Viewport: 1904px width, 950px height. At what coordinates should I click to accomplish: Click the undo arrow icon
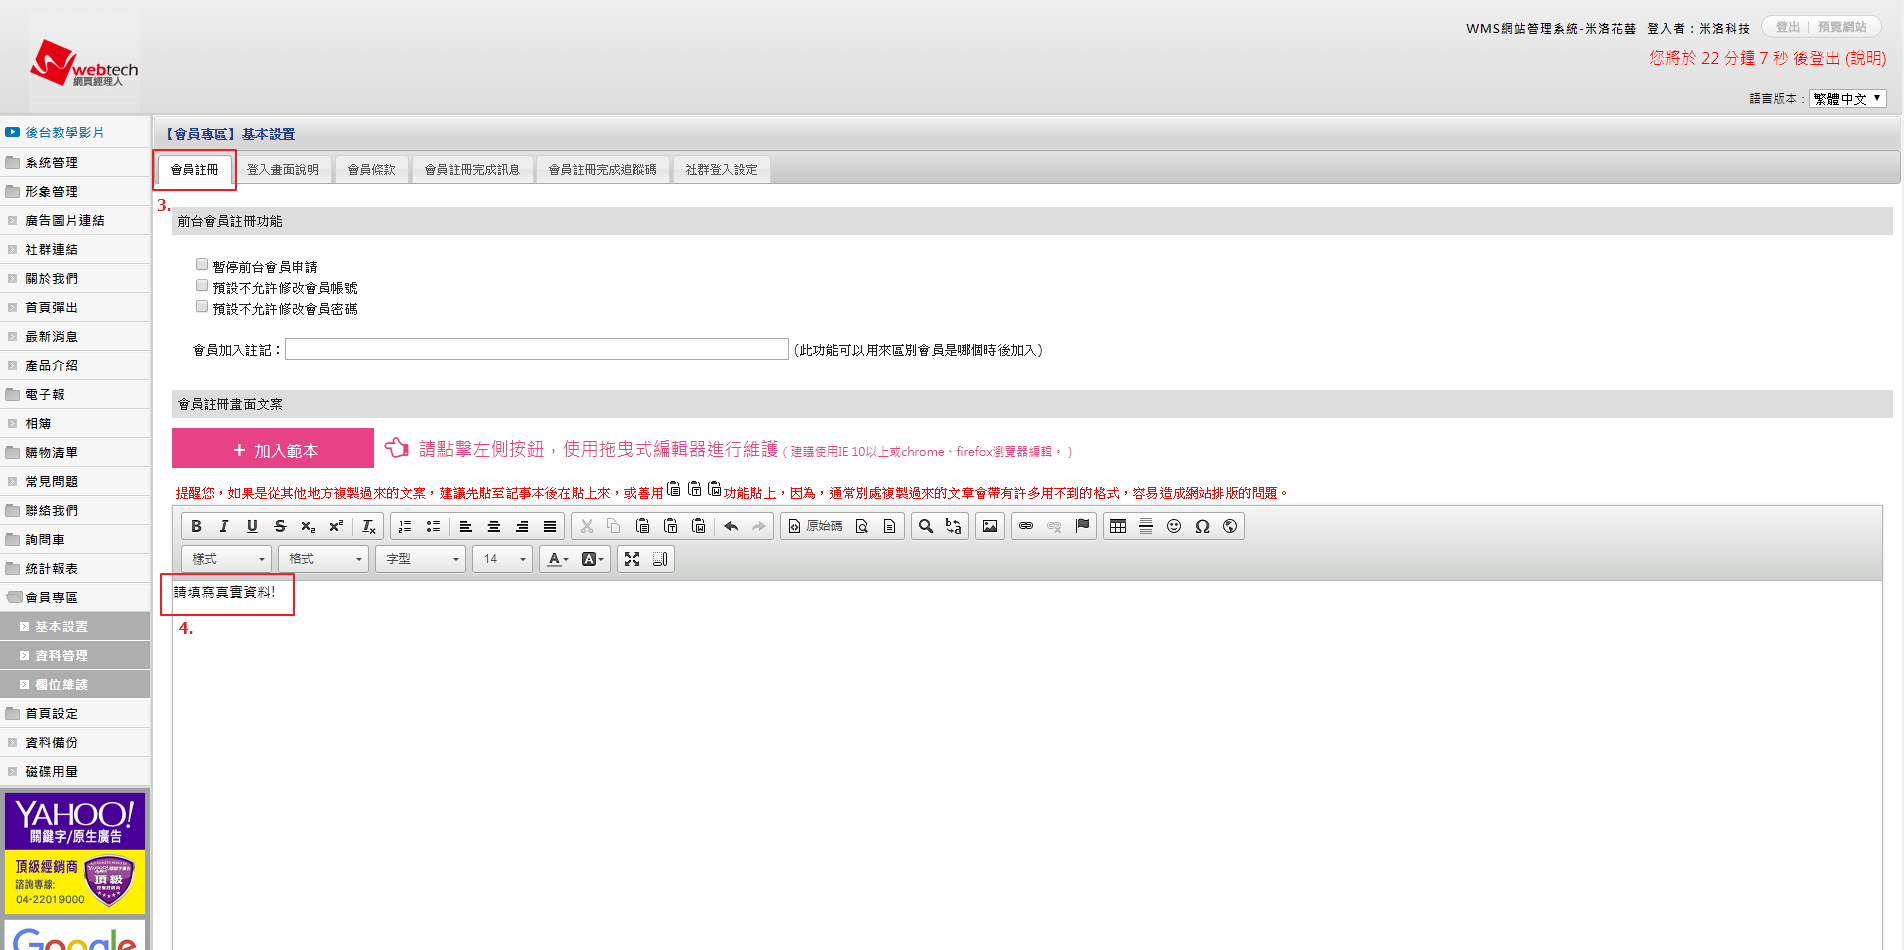[x=731, y=526]
